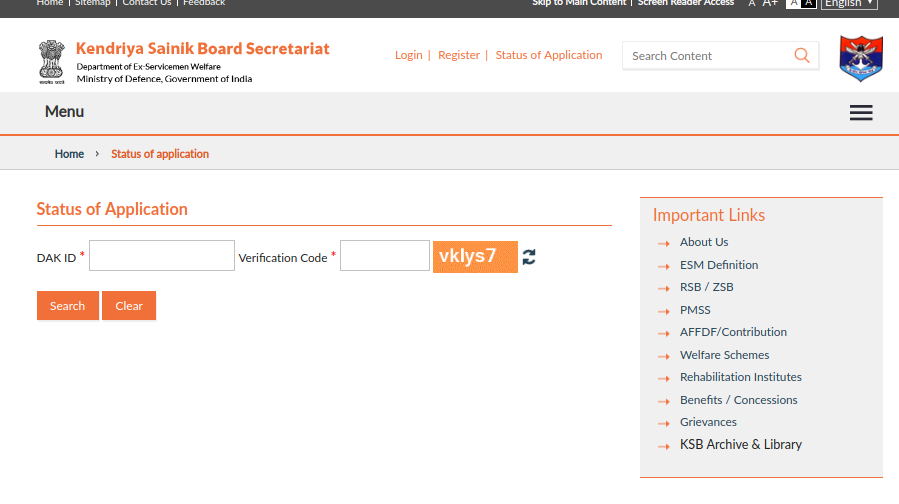Expand the Menu bar
Screen dimensions: 899x504
(x=64, y=112)
